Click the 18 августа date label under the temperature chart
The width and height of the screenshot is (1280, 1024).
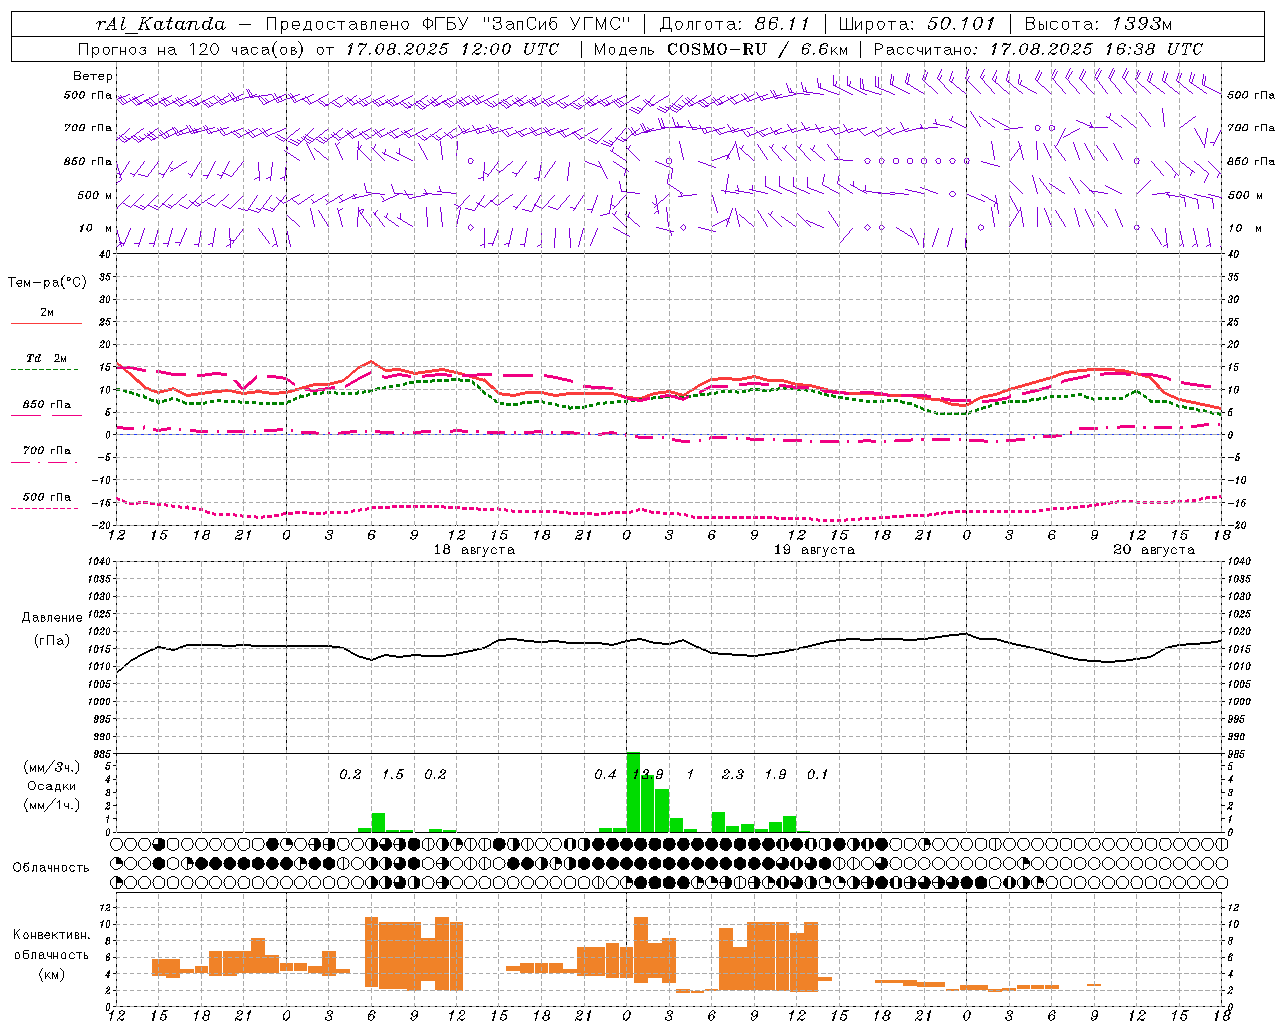[474, 550]
